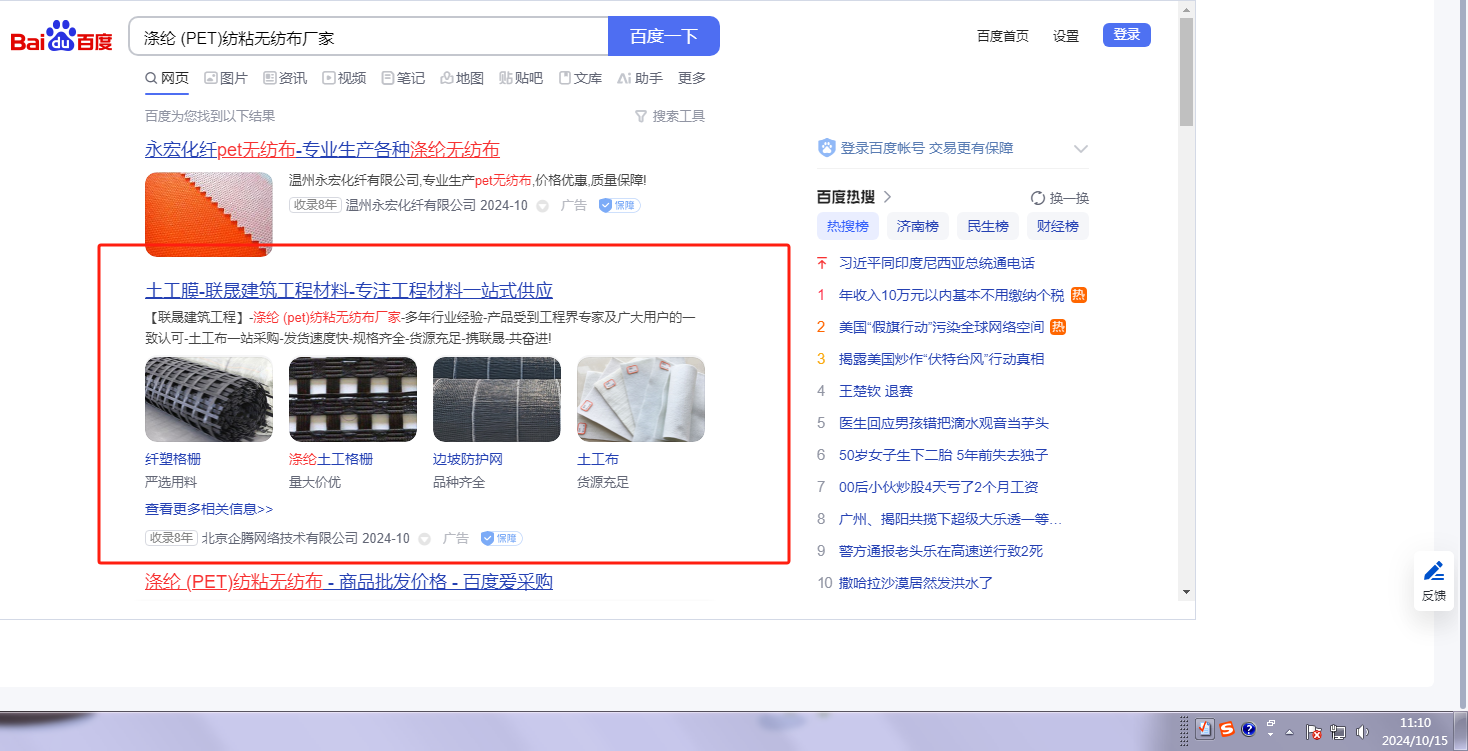The image size is (1468, 751).
Task: Open 撒哈拉沙漠居然发洪水了 topic
Action: [x=916, y=583]
